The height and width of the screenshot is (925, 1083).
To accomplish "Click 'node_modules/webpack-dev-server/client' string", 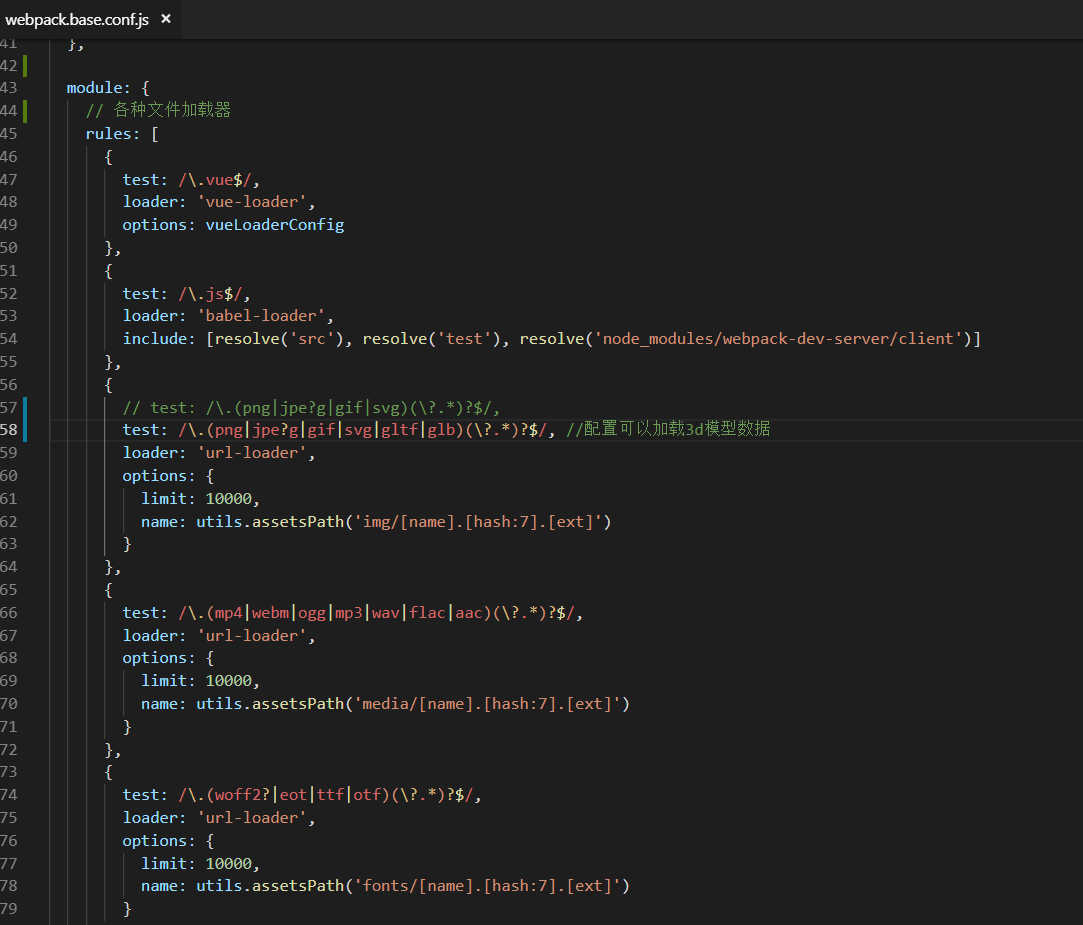I will tap(778, 338).
